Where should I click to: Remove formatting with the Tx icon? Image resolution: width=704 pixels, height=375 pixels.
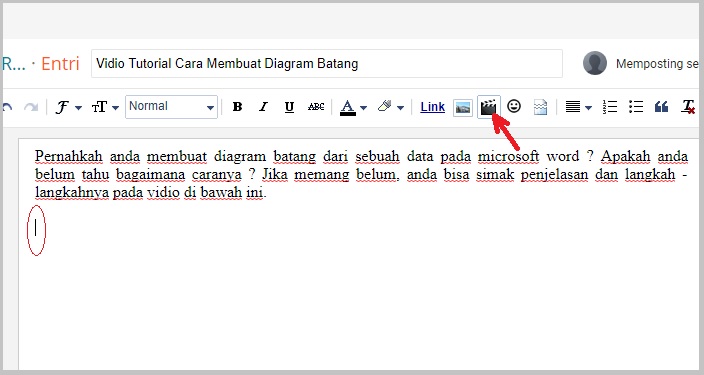click(x=688, y=107)
